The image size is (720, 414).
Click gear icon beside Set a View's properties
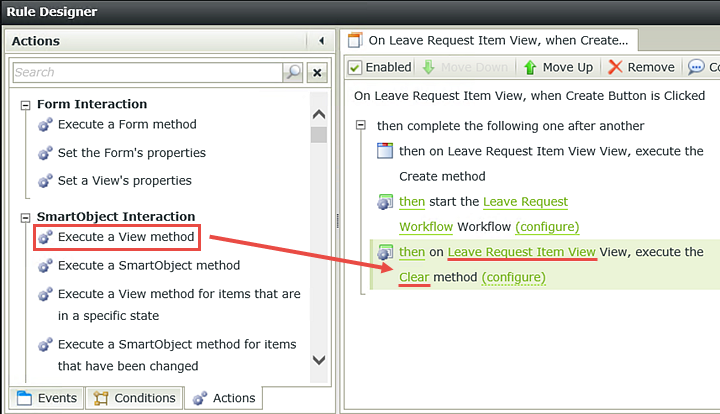tap(45, 181)
